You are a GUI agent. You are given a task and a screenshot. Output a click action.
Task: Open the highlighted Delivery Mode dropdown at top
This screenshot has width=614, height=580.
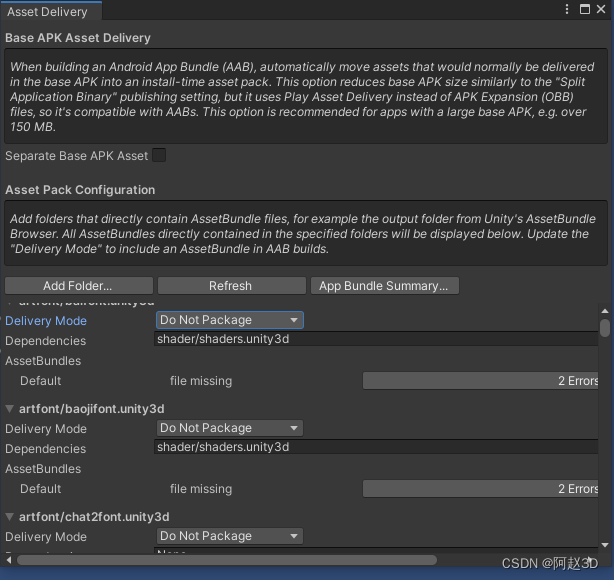[x=229, y=320]
